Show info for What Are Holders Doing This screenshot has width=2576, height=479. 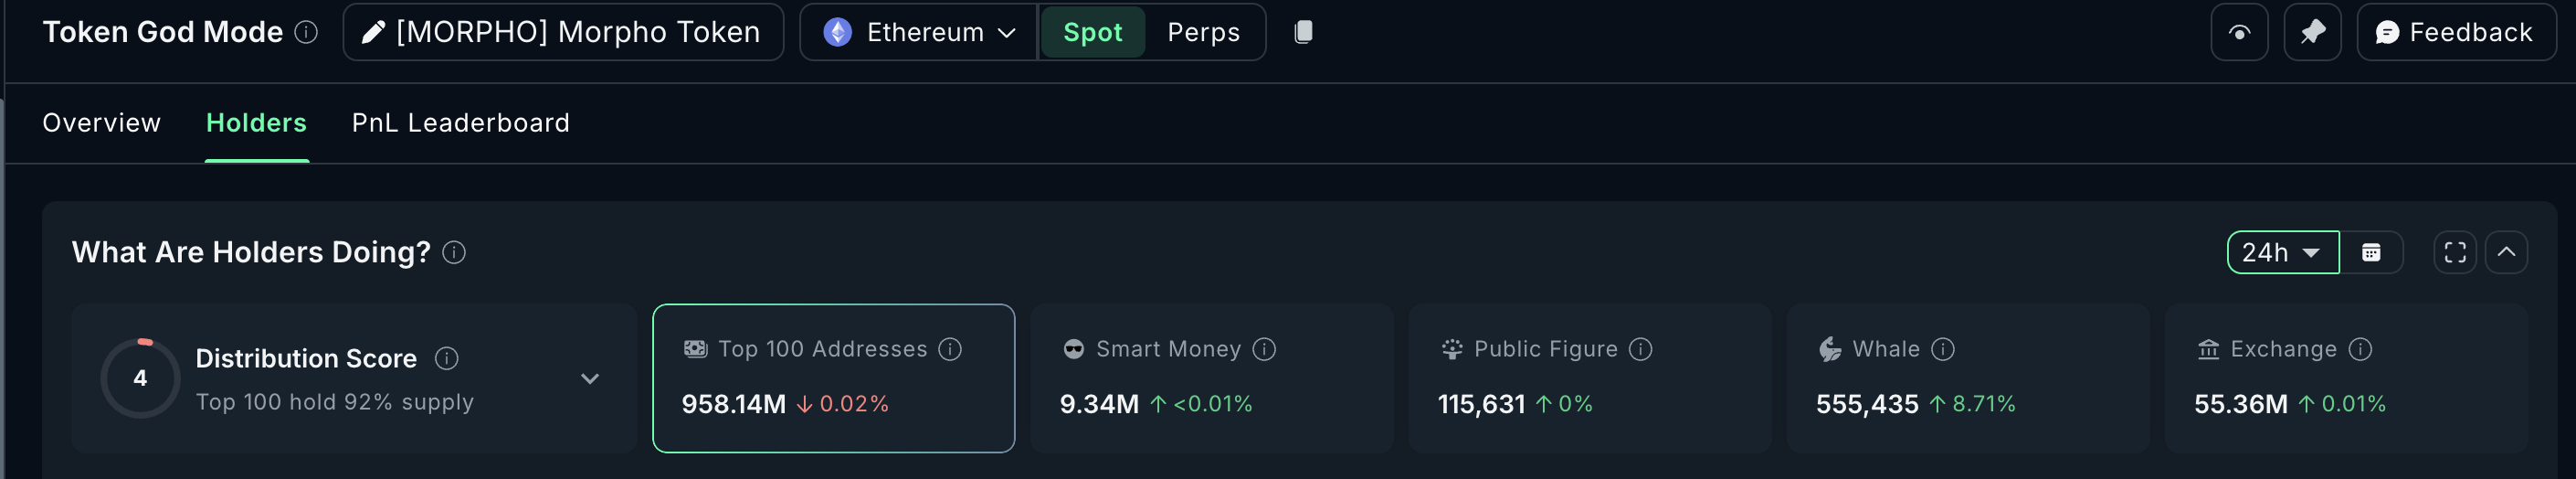click(454, 252)
